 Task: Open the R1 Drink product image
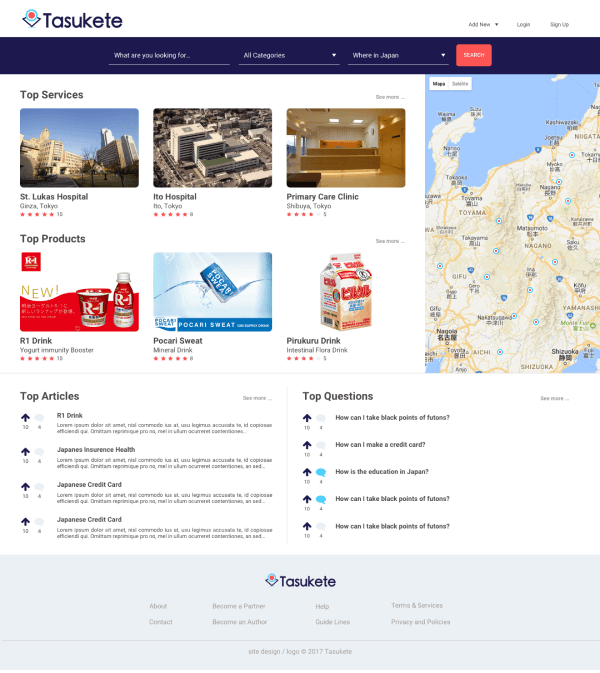pos(79,292)
